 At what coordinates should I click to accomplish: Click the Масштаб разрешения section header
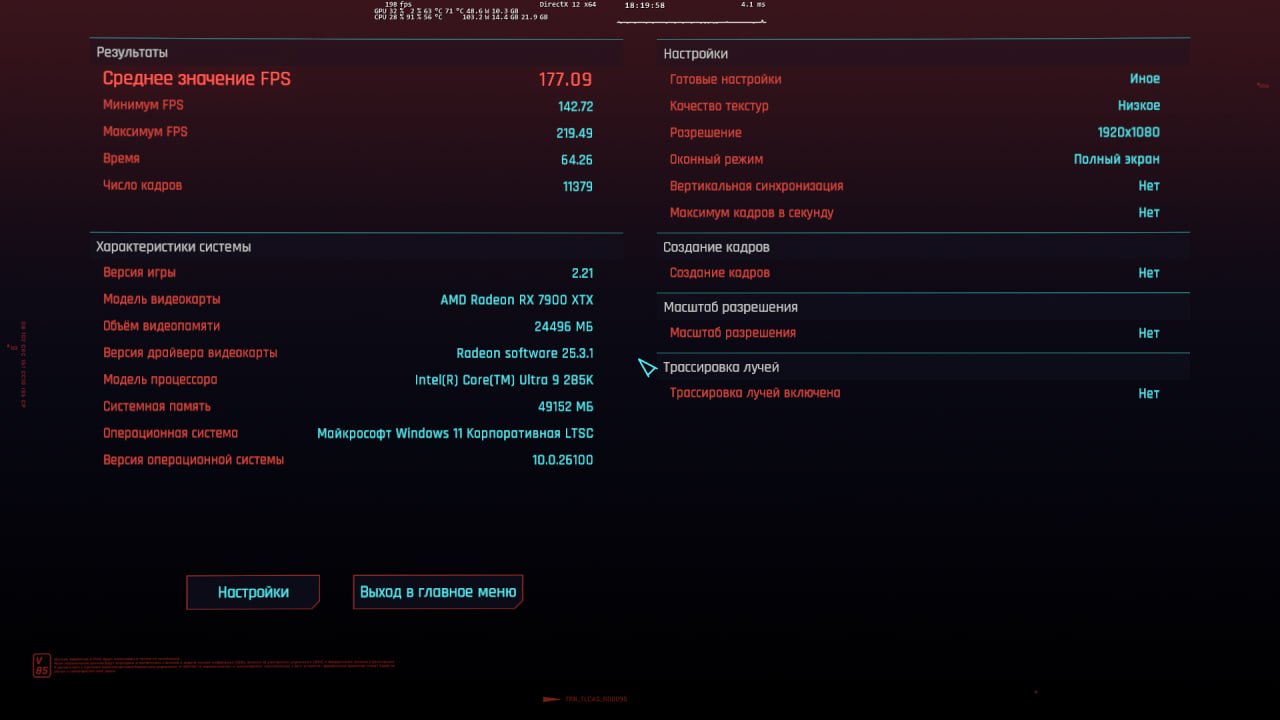coord(731,307)
